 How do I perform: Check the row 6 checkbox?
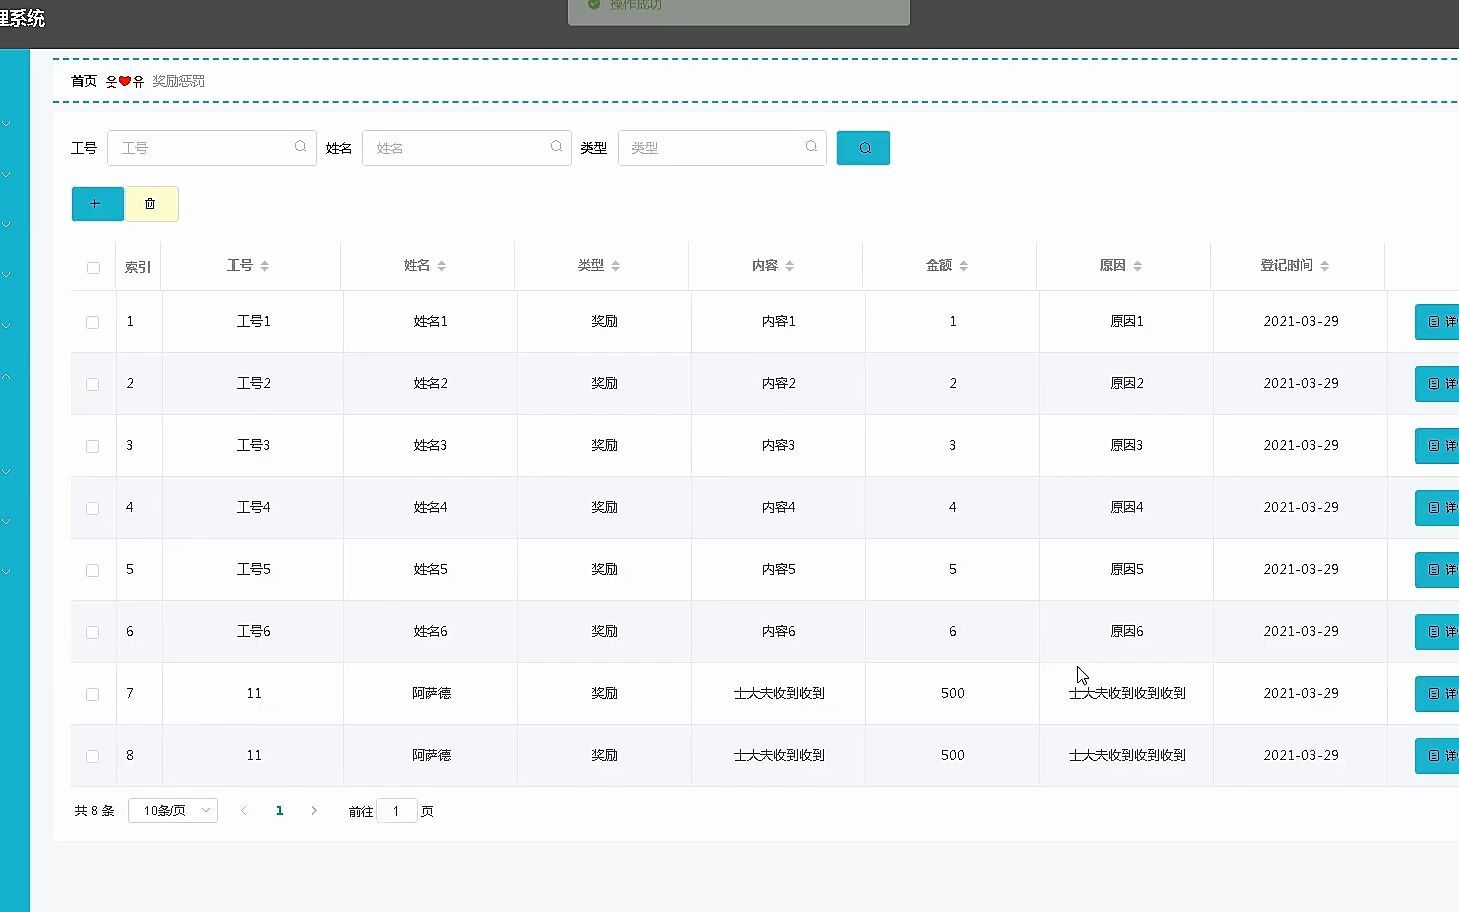pyautogui.click(x=92, y=632)
